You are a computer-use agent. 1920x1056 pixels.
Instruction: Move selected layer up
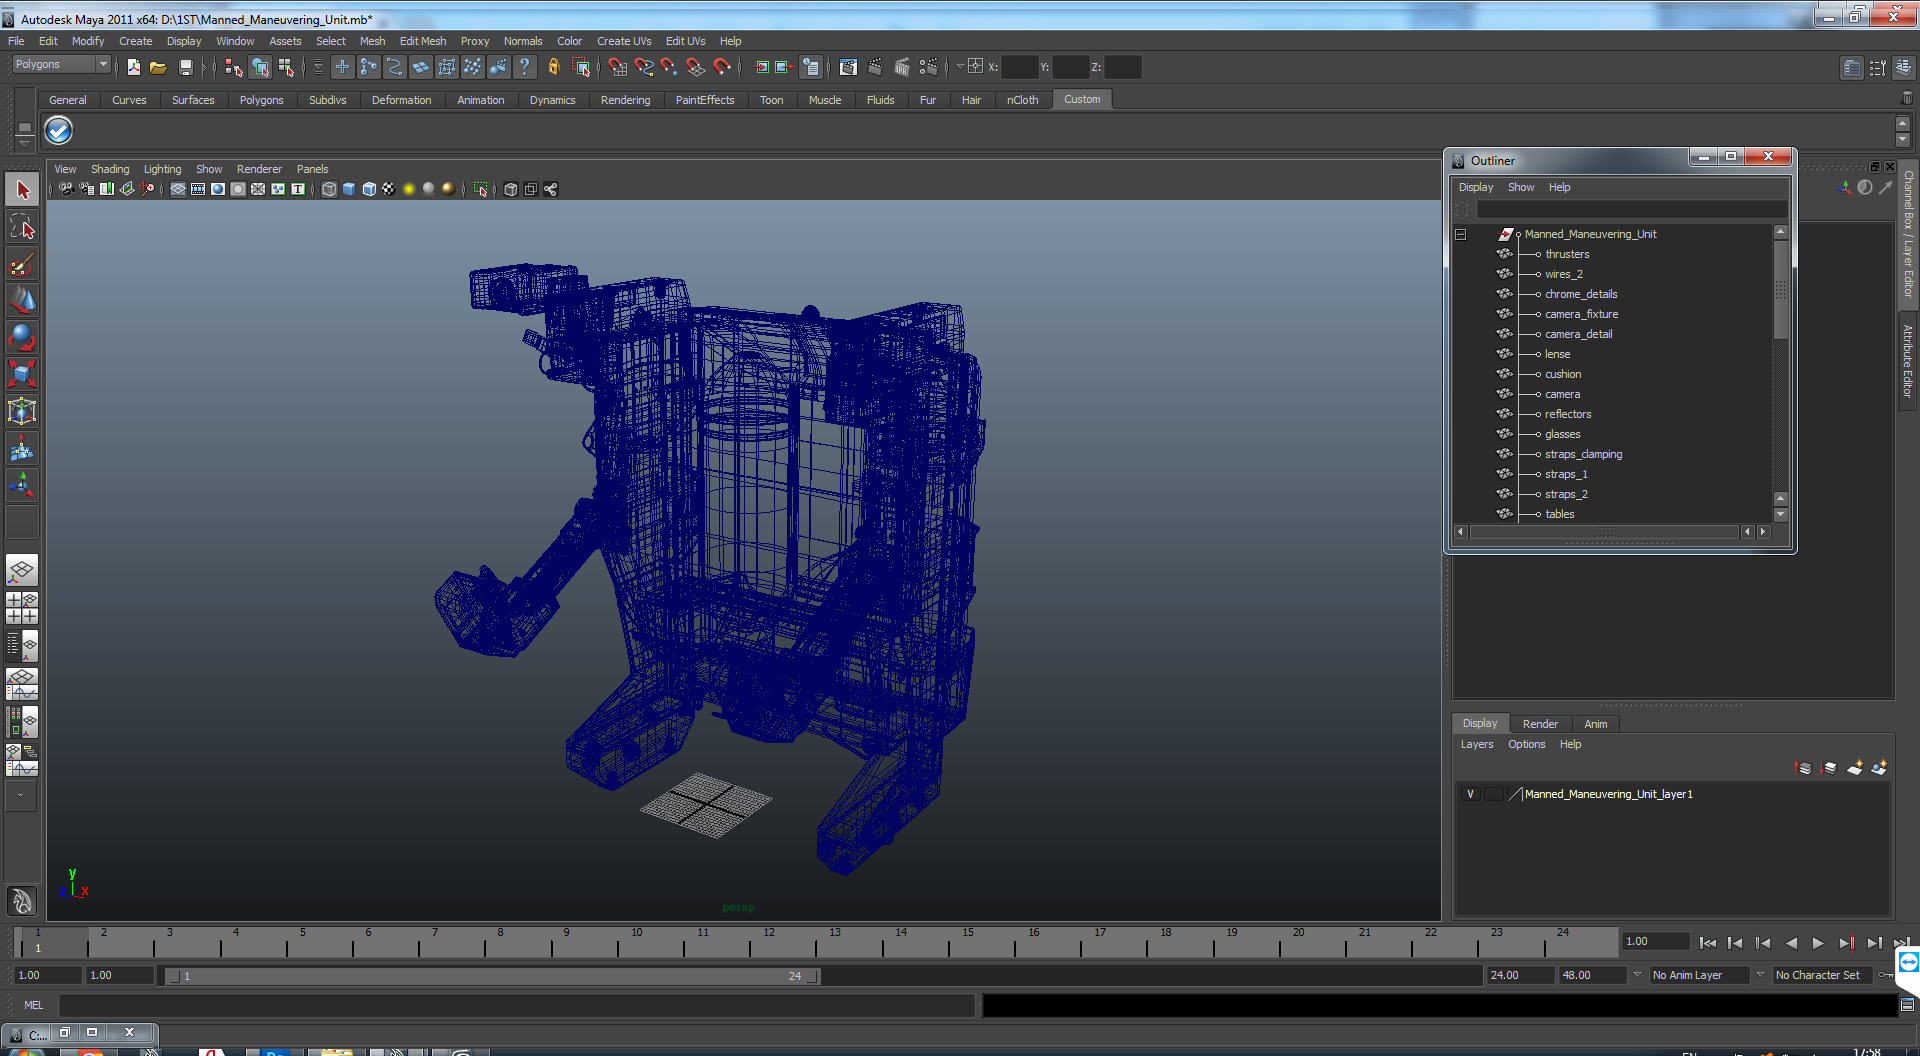(x=1804, y=768)
